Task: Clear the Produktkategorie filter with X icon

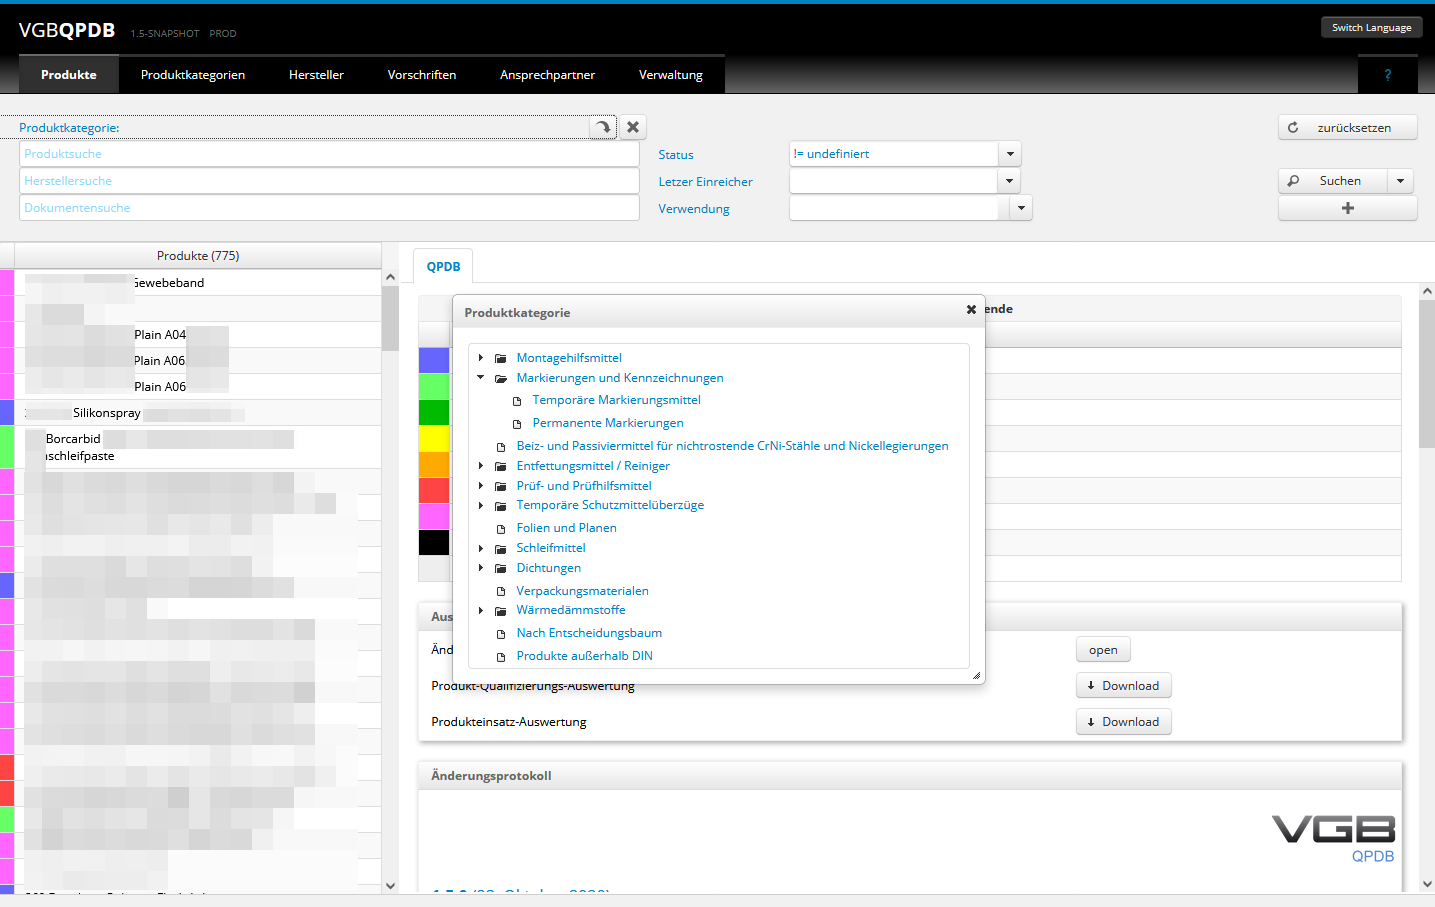Action: (x=633, y=127)
